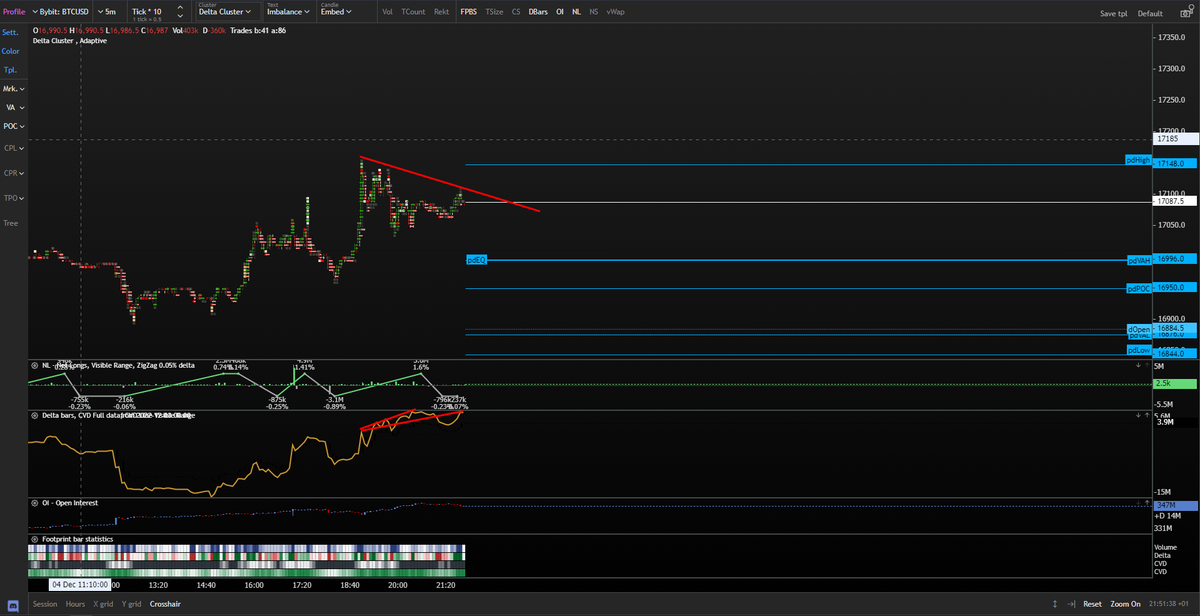This screenshot has width=1200, height=616.
Task: Open Color in the left sidebar
Action: [x=10, y=51]
